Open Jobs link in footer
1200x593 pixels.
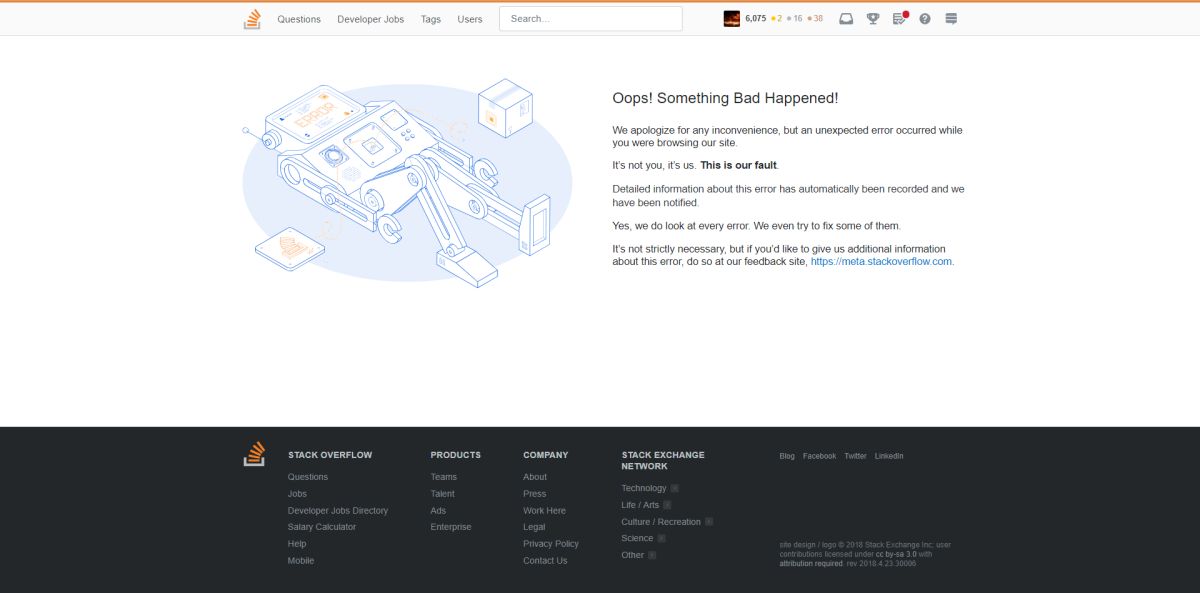(297, 494)
